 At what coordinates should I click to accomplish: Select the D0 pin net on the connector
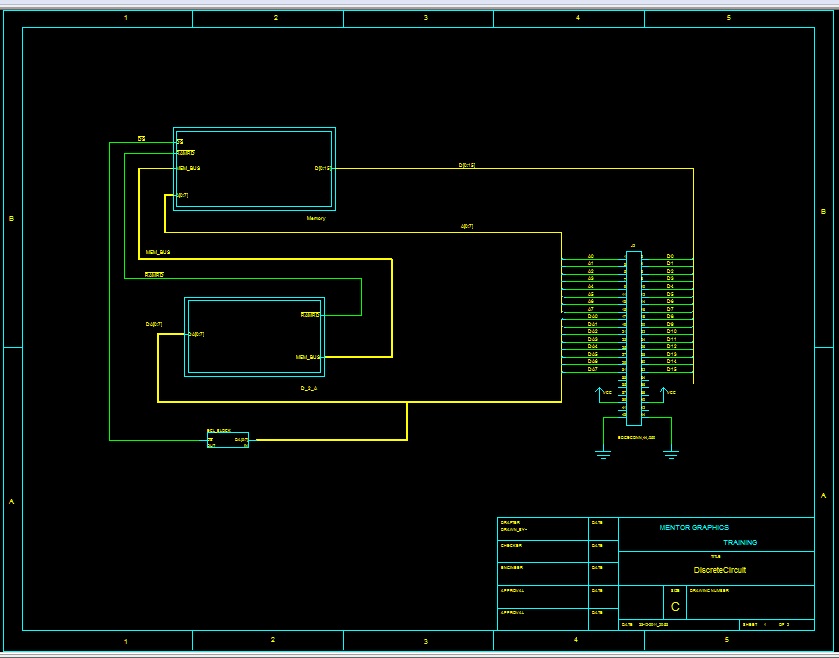pos(670,256)
